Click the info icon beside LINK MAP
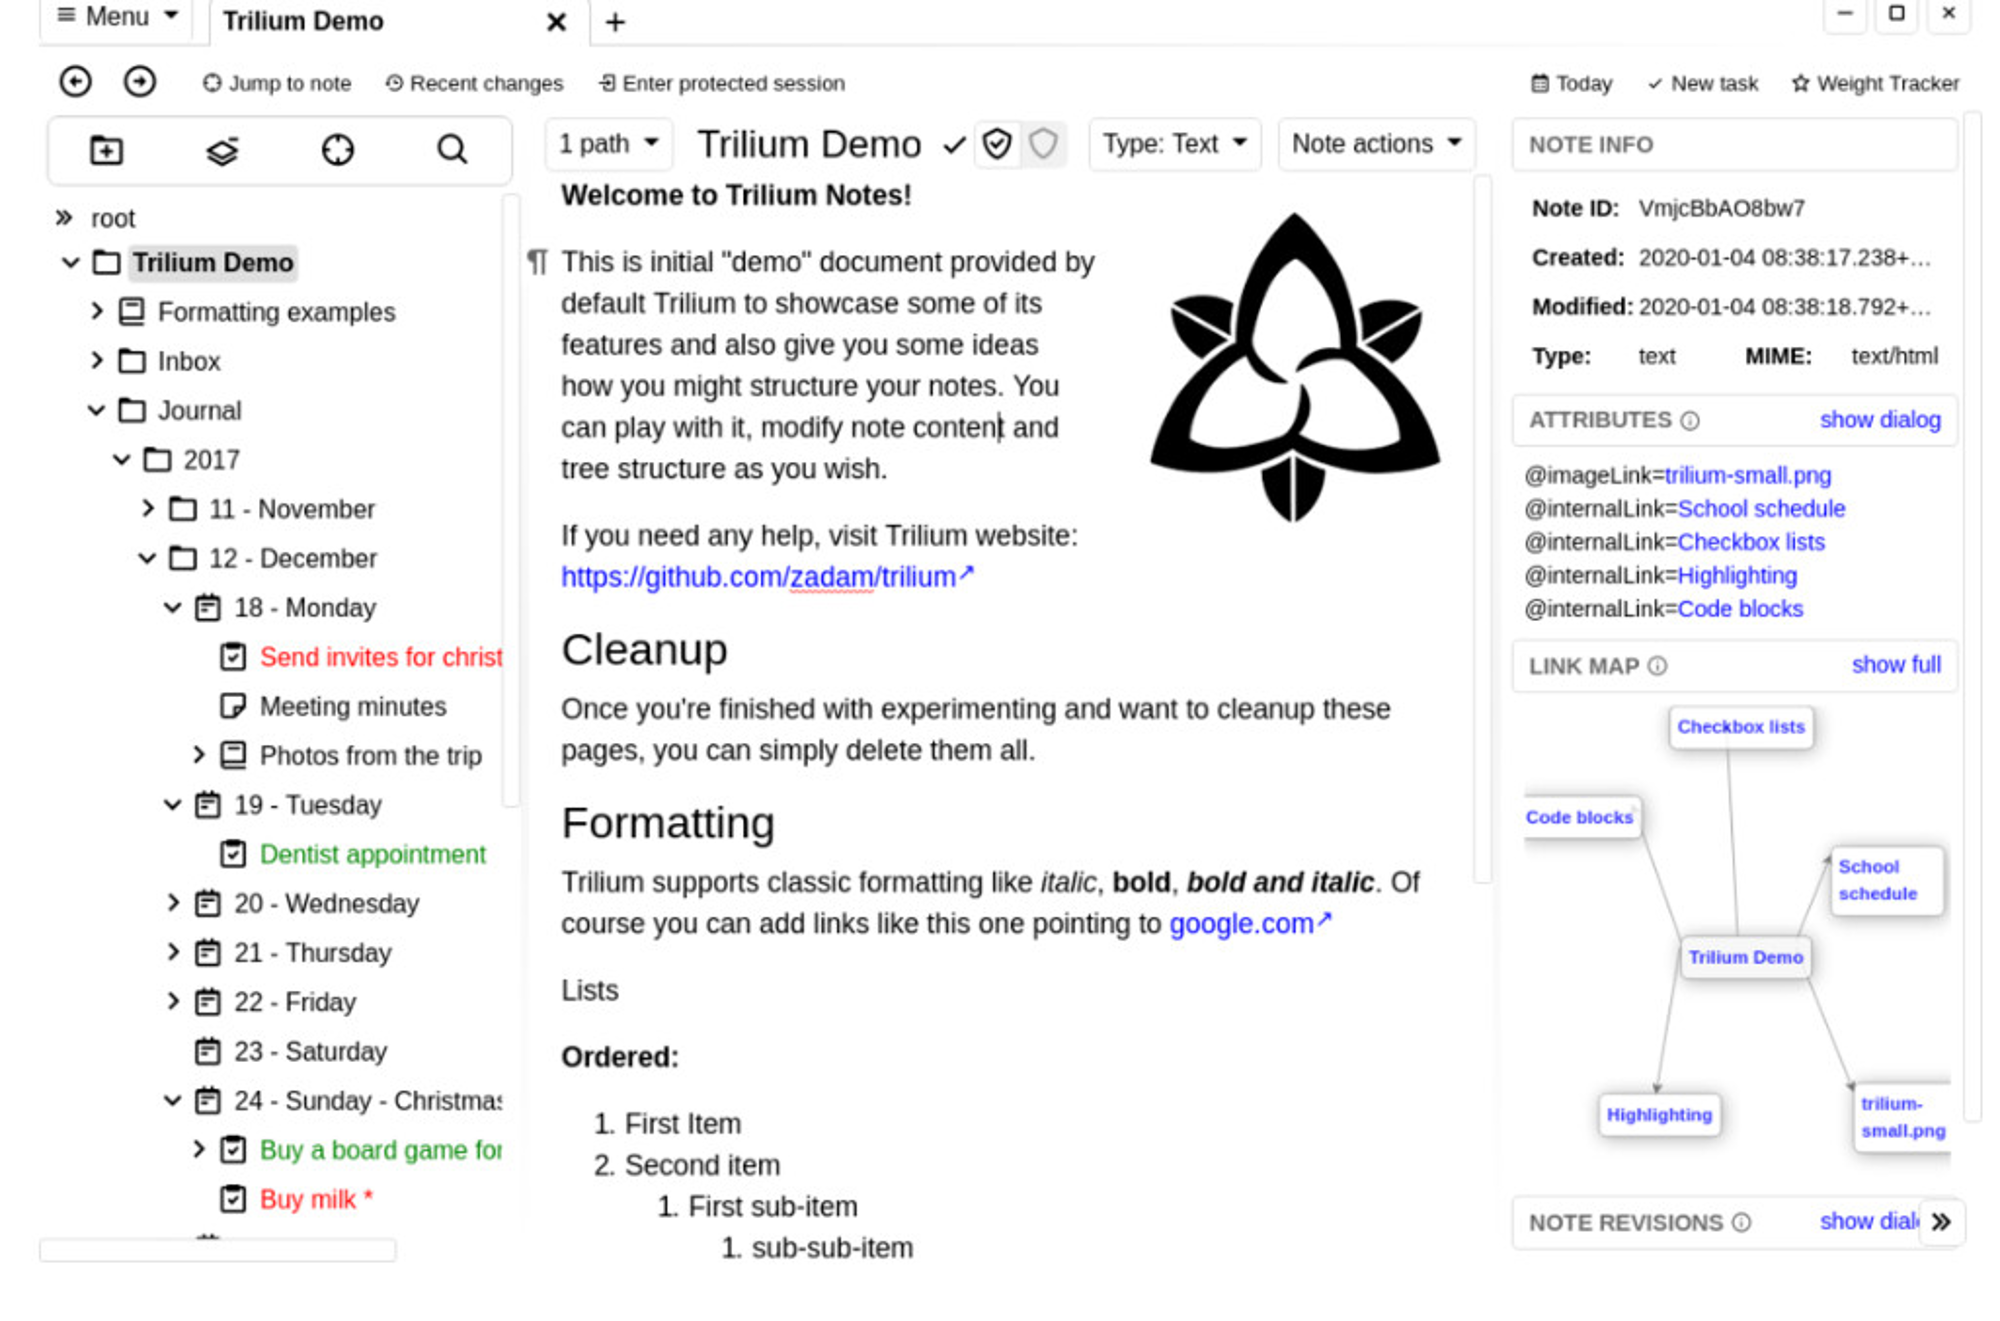The image size is (2000, 1321). (x=1657, y=666)
